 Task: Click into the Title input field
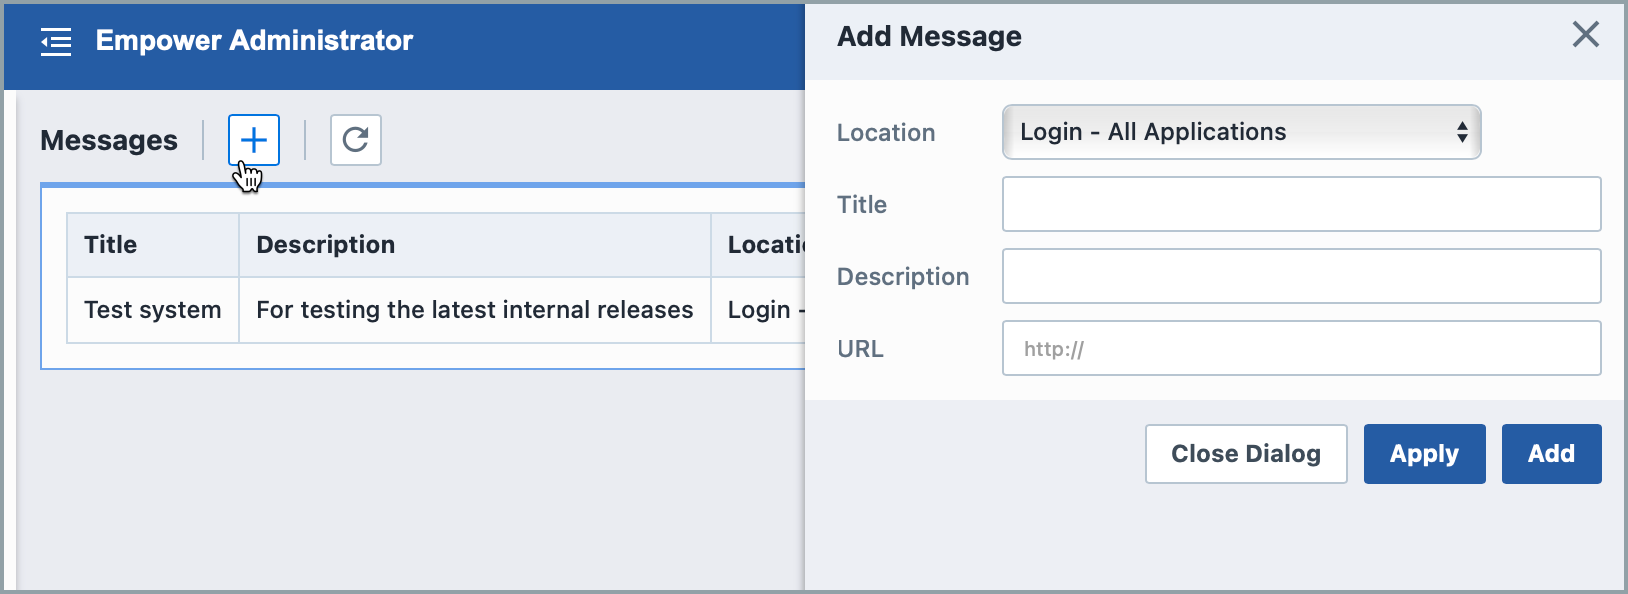[x=1301, y=204]
